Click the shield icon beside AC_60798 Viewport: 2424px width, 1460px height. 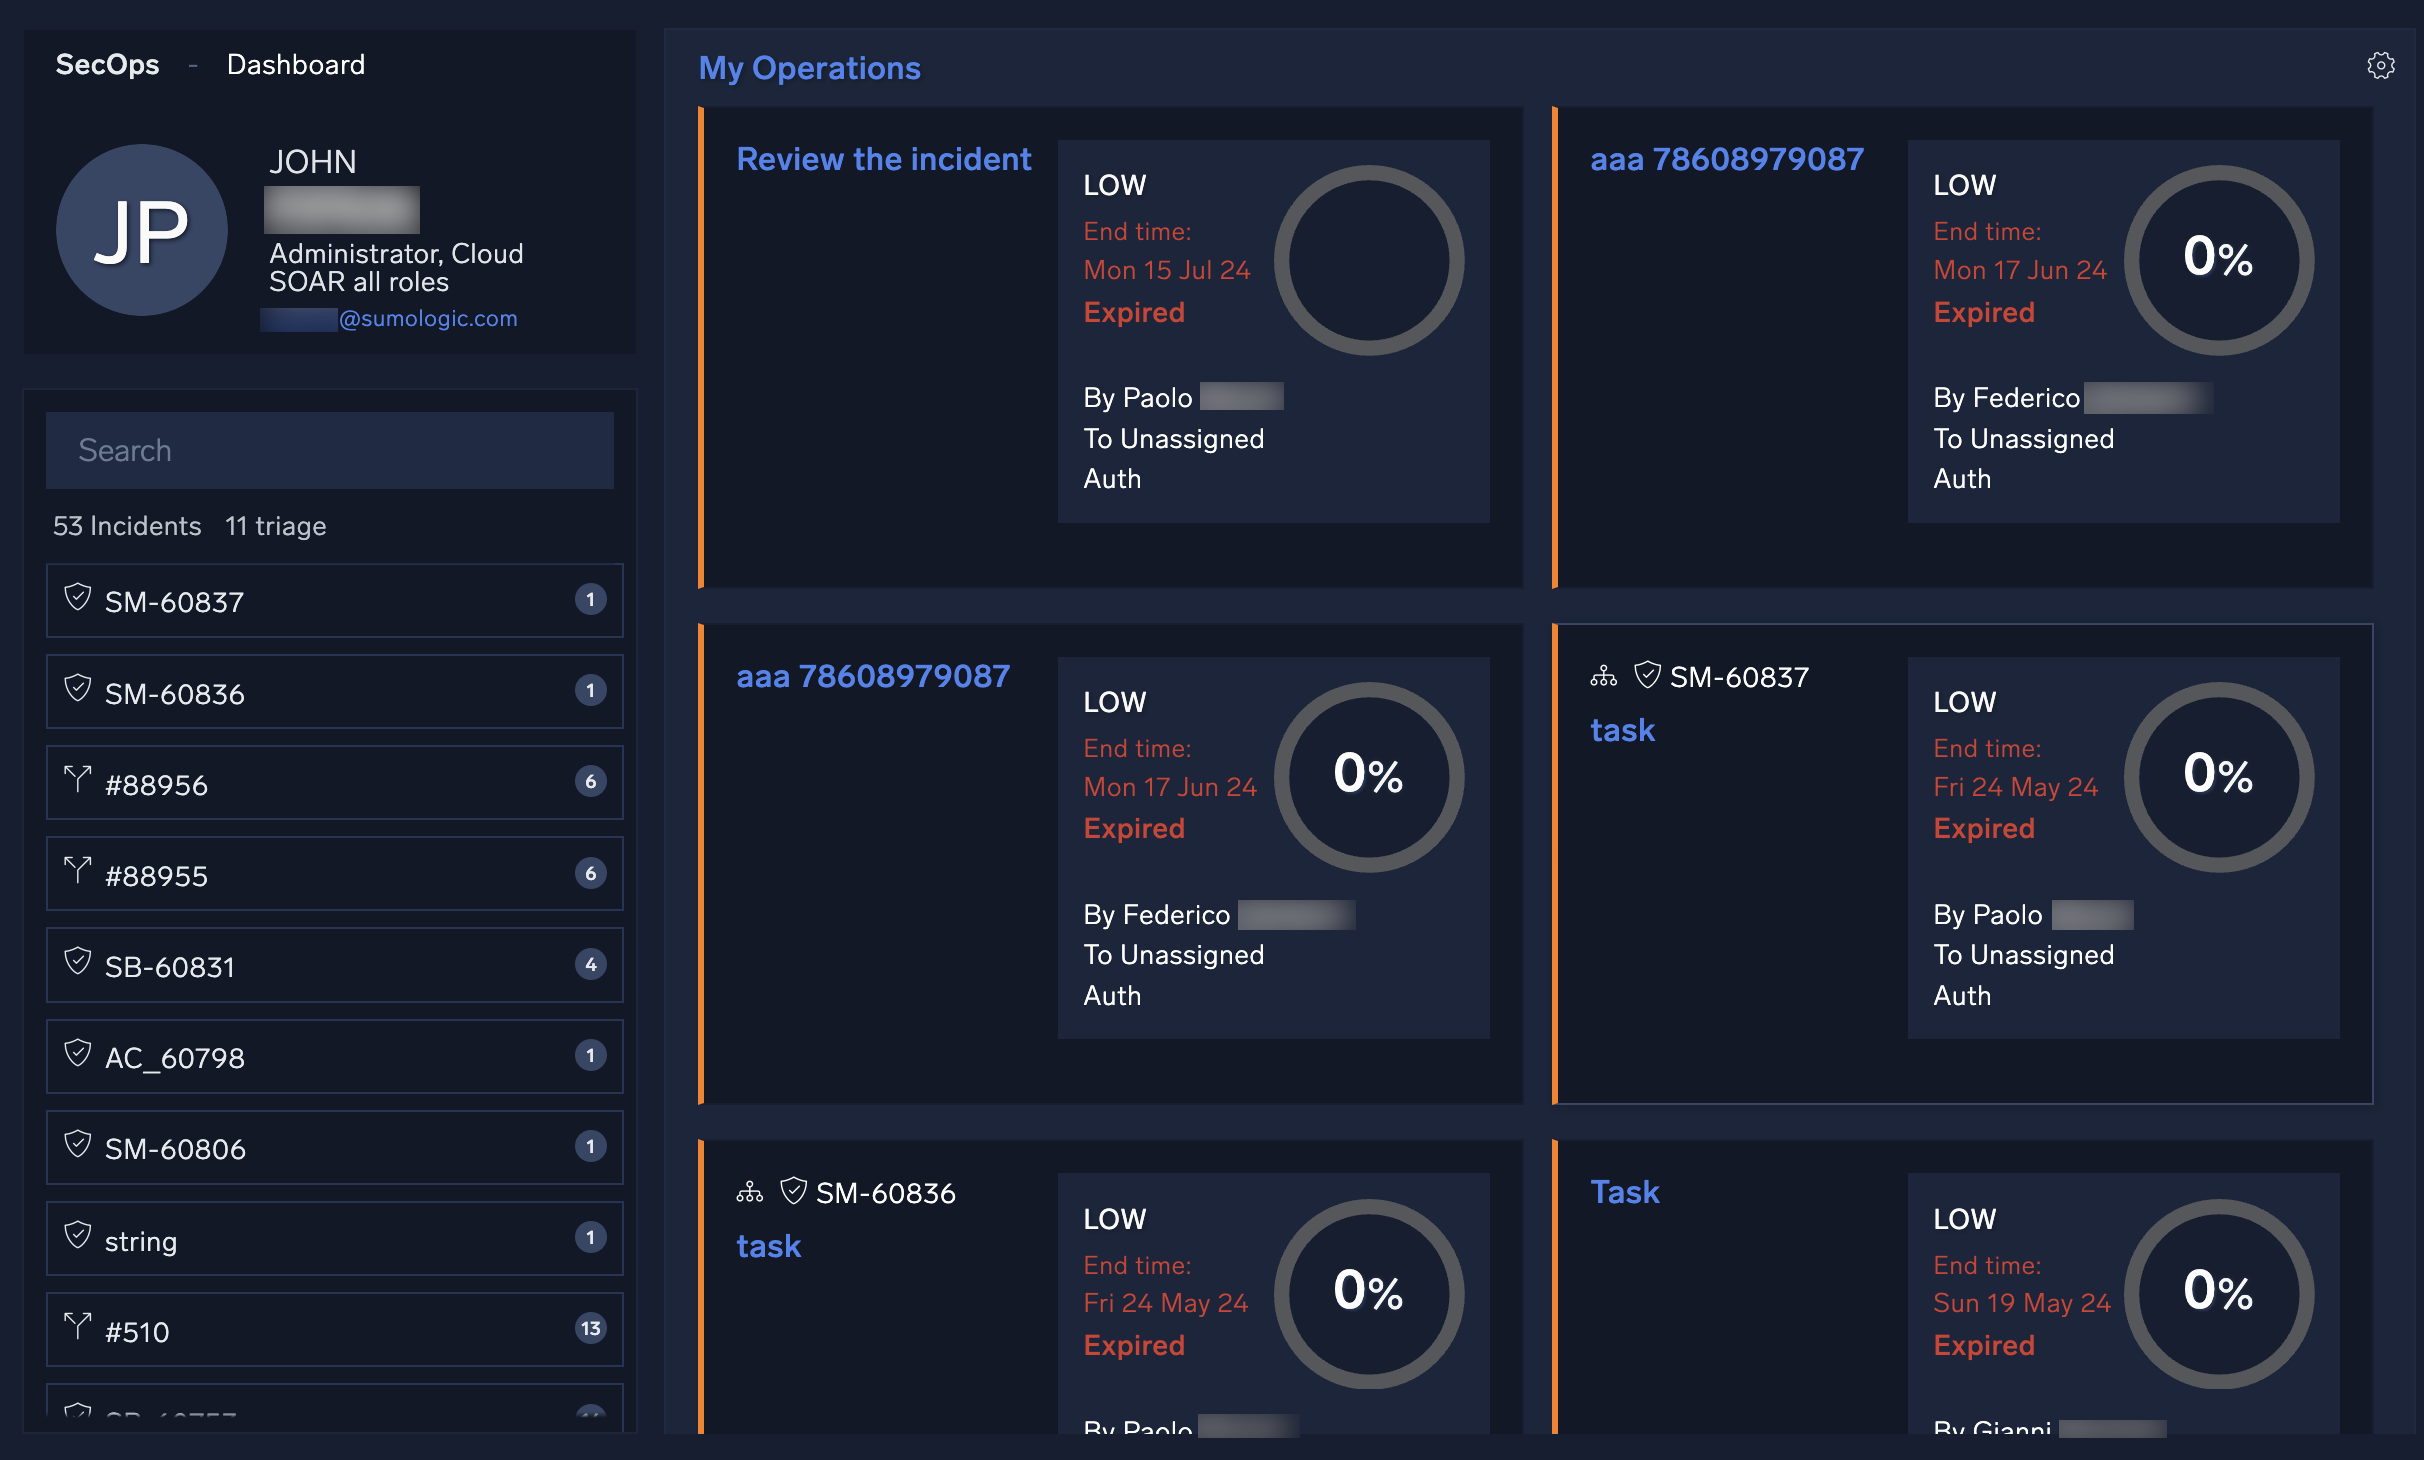pyautogui.click(x=78, y=1056)
